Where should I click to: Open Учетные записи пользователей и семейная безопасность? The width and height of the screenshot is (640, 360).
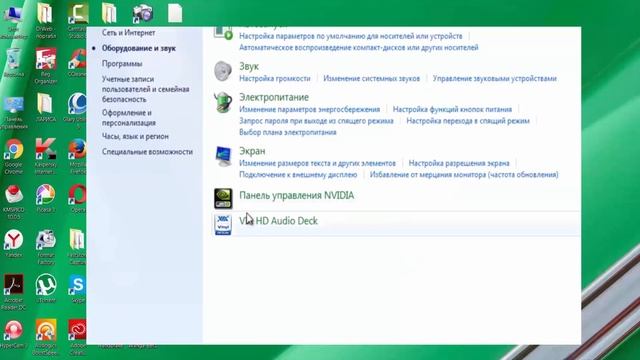[x=146, y=89]
